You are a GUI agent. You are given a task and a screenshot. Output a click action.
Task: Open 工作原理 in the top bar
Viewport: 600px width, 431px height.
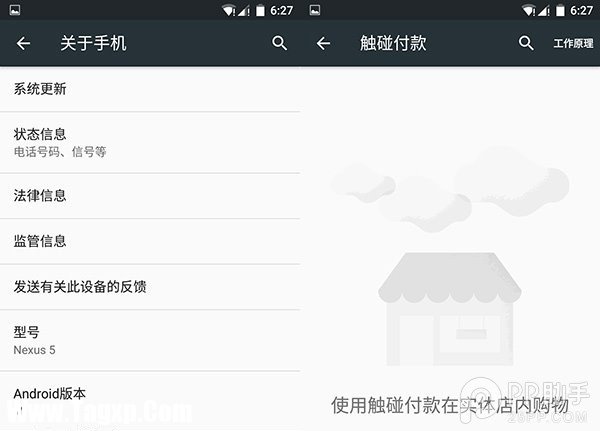pos(573,43)
